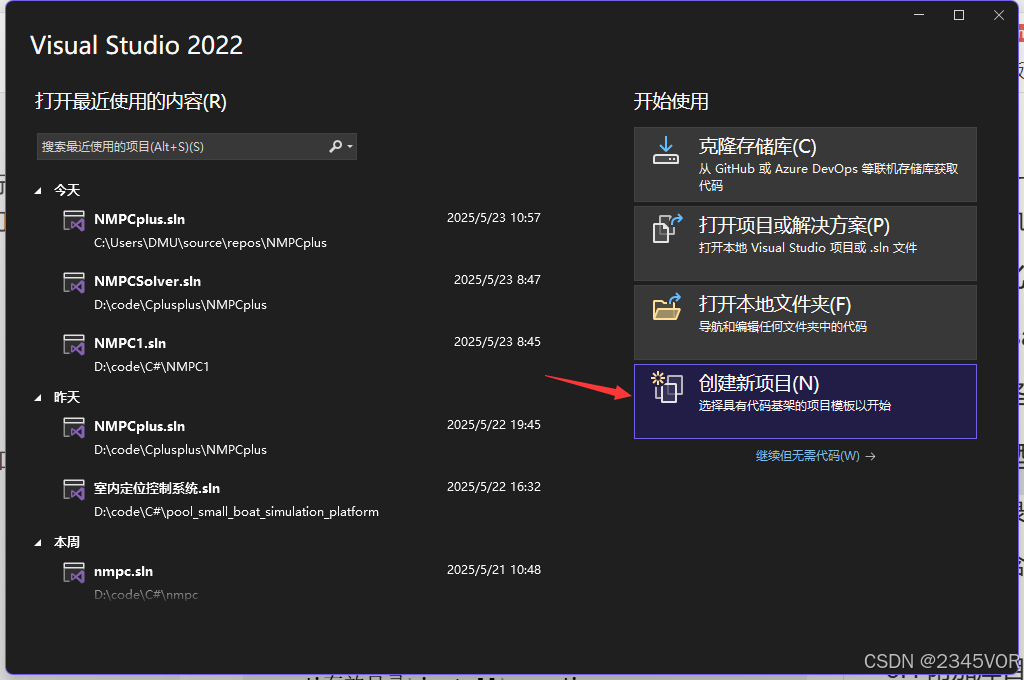Click solution icon beside 室内定位控制系统.sln
The image size is (1024, 680).
pos(74,490)
